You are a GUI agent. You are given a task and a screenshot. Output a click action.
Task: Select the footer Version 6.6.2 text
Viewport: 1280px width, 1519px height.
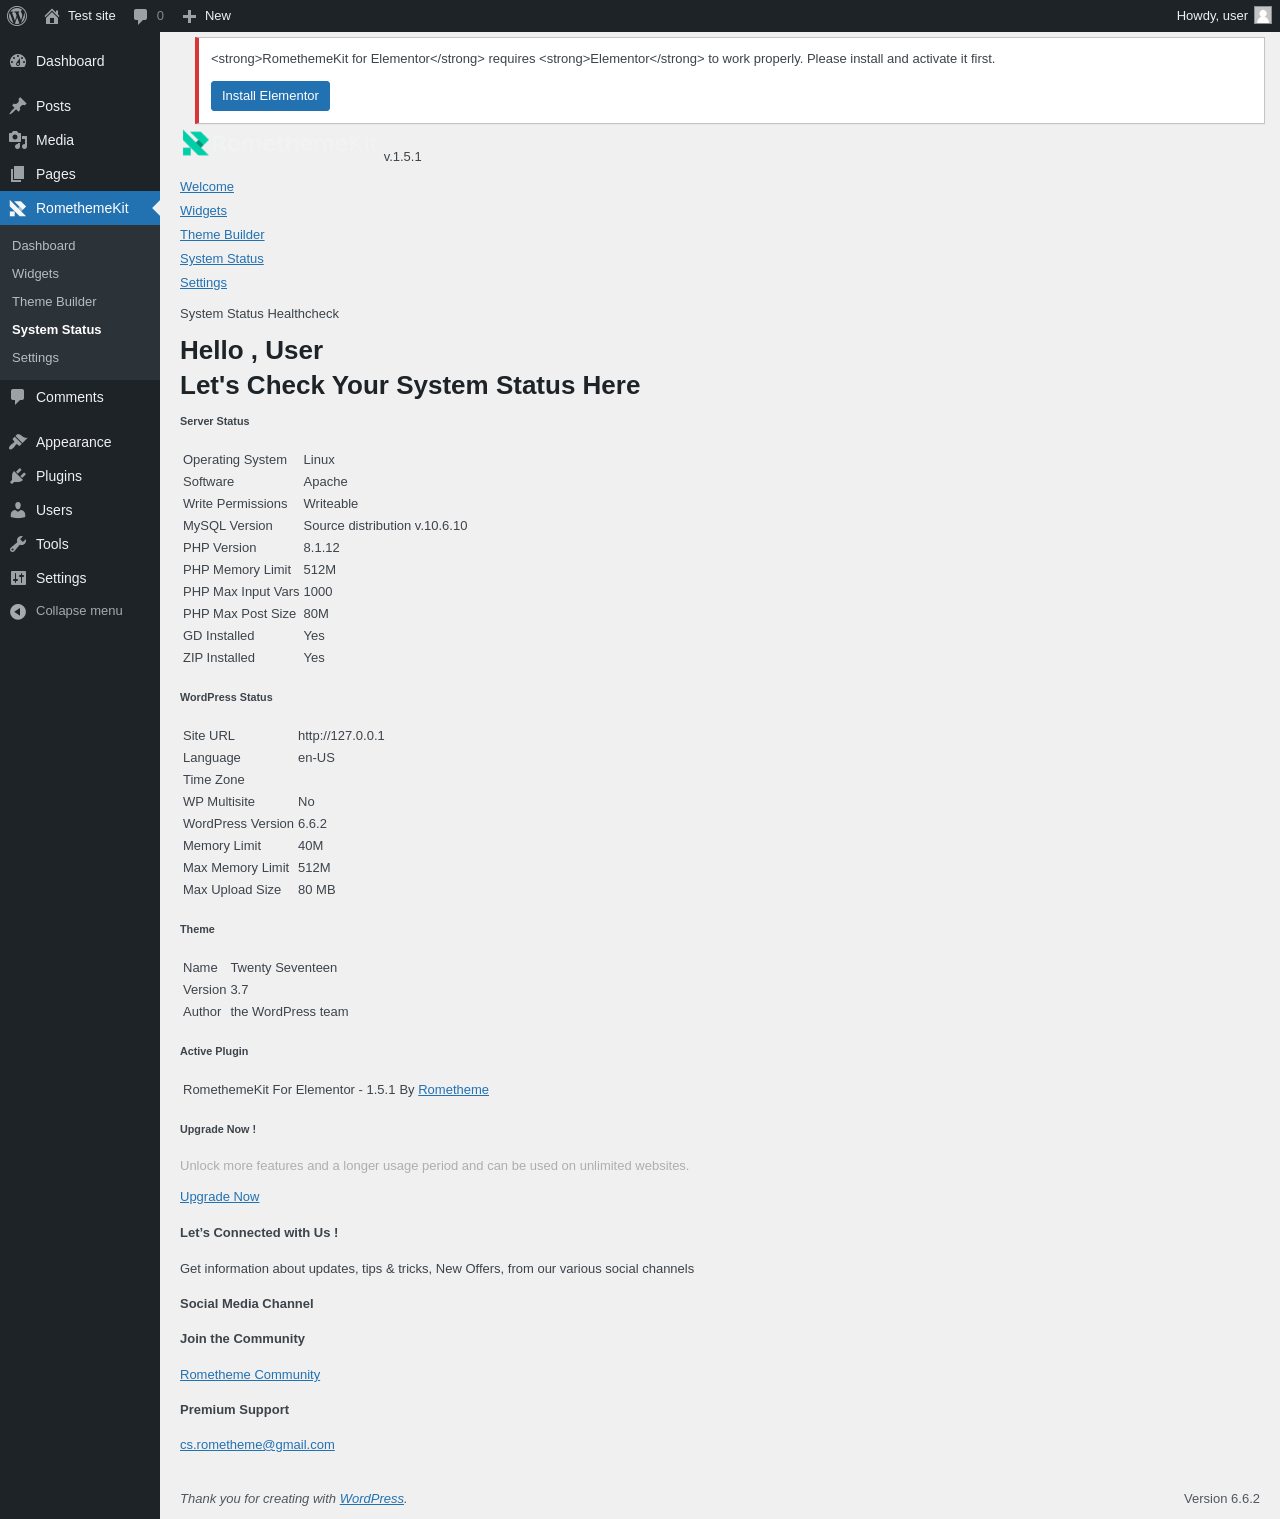1222,1499
